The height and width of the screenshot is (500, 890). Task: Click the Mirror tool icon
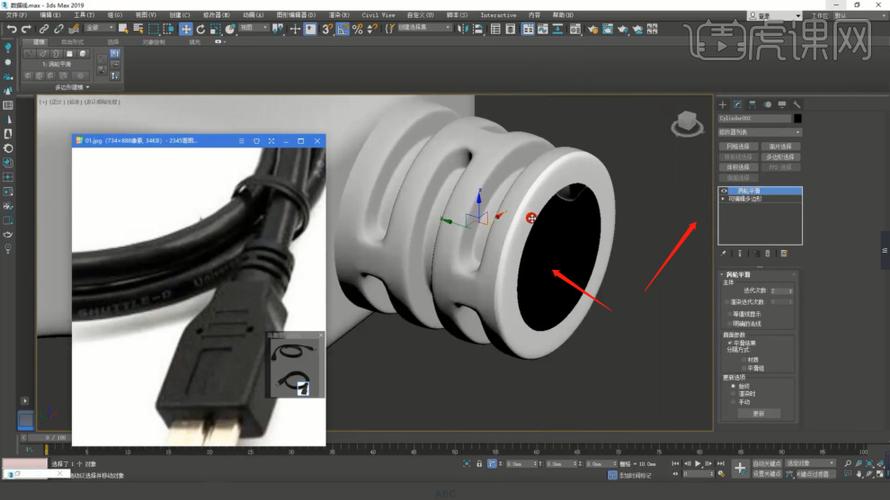(463, 29)
